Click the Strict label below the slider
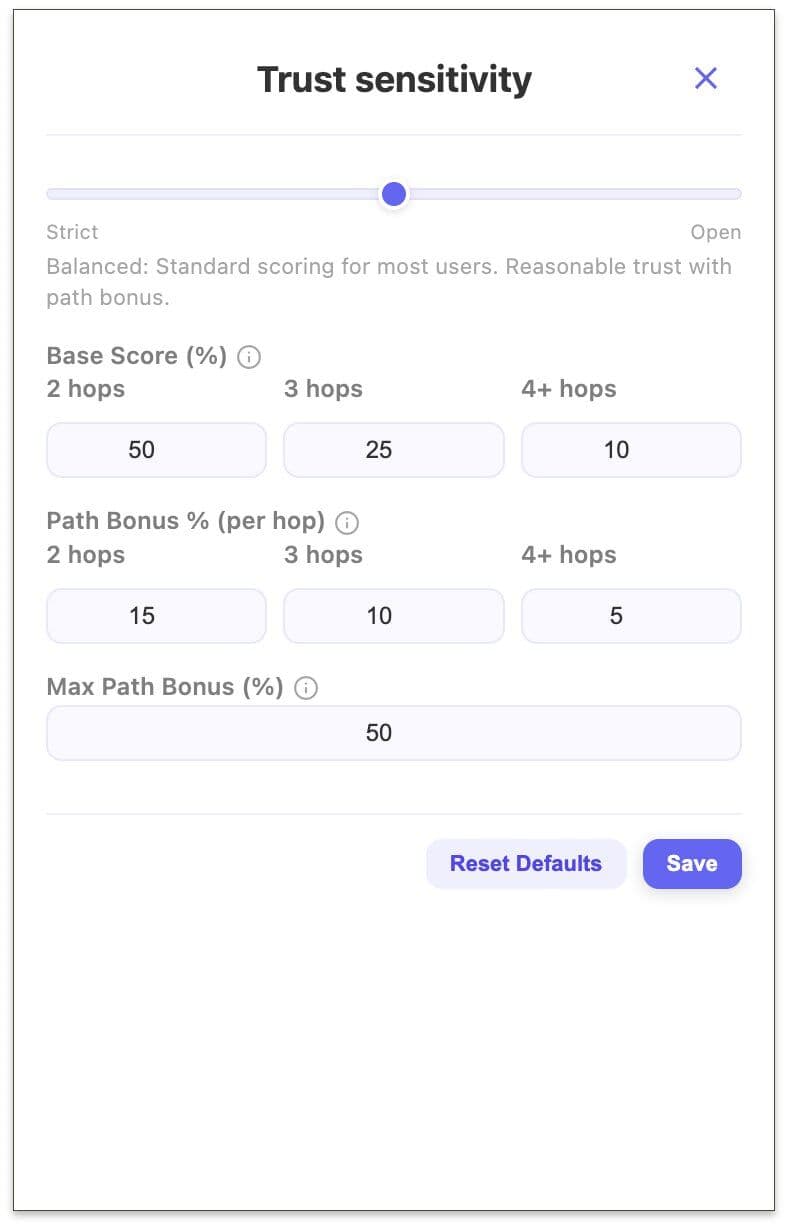 (x=71, y=232)
